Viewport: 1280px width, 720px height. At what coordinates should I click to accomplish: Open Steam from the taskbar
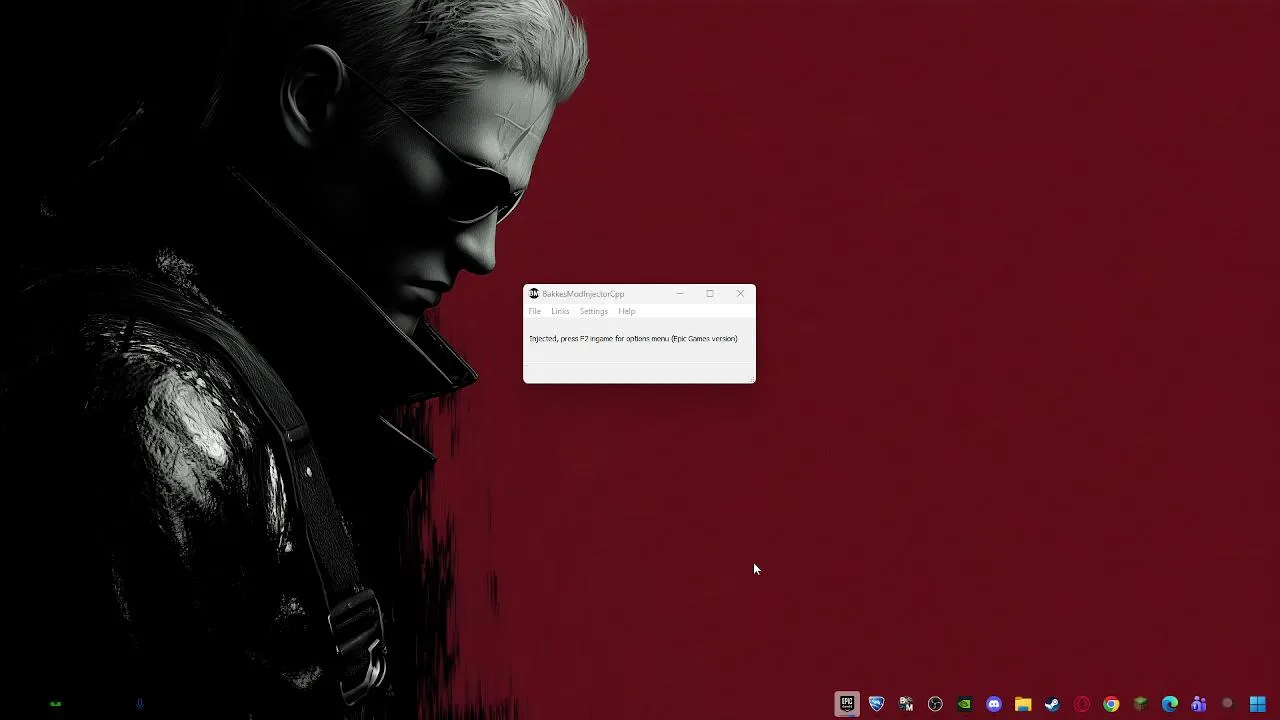1052,704
